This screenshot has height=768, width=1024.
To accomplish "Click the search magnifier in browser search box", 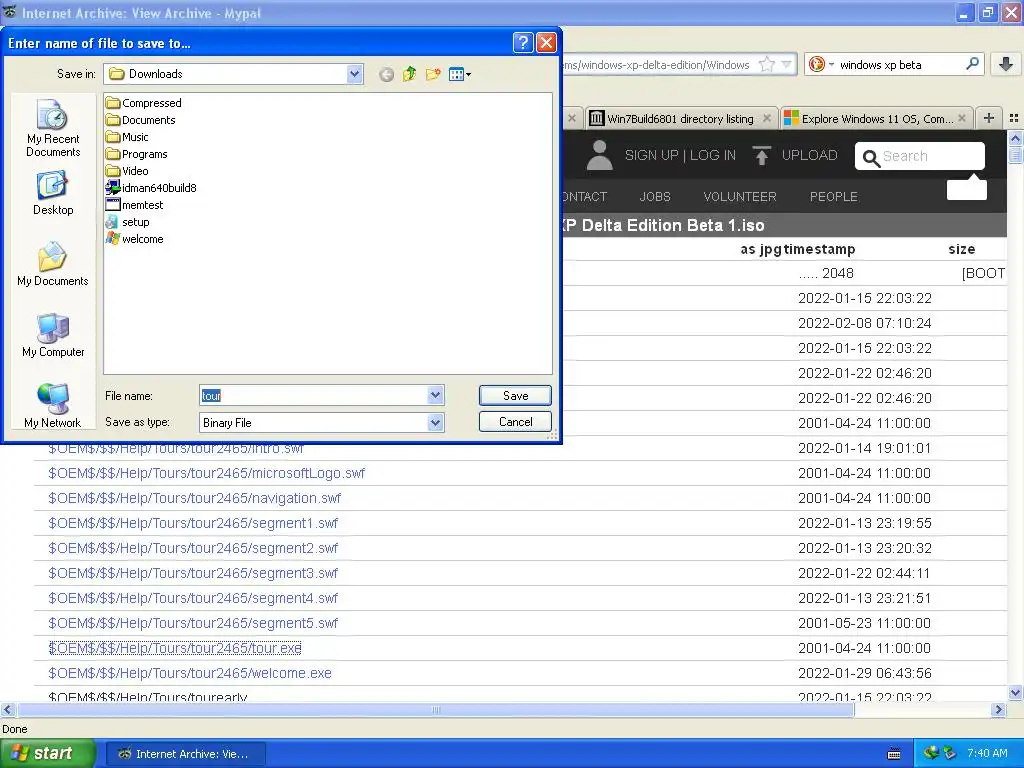I will tap(972, 64).
